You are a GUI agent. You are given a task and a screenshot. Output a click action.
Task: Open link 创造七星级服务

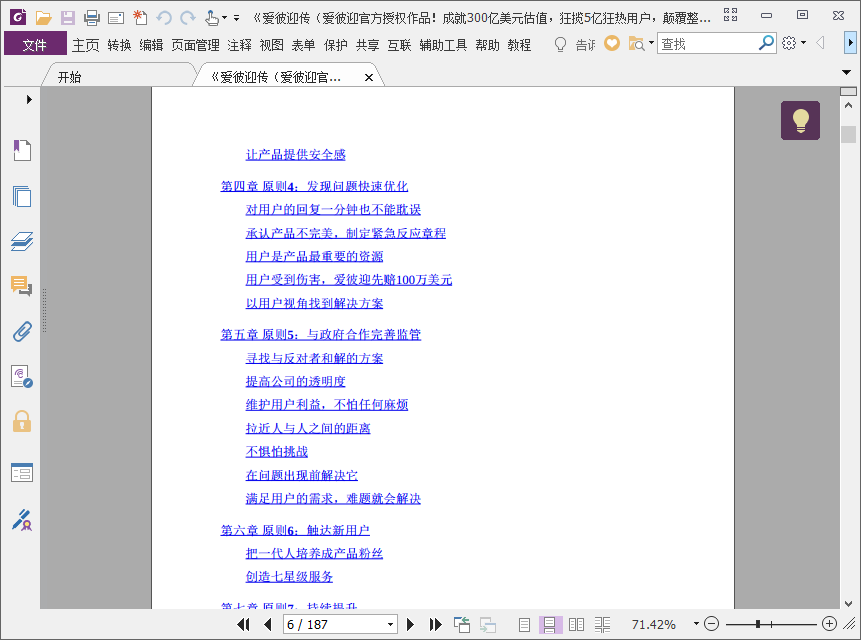(x=289, y=577)
